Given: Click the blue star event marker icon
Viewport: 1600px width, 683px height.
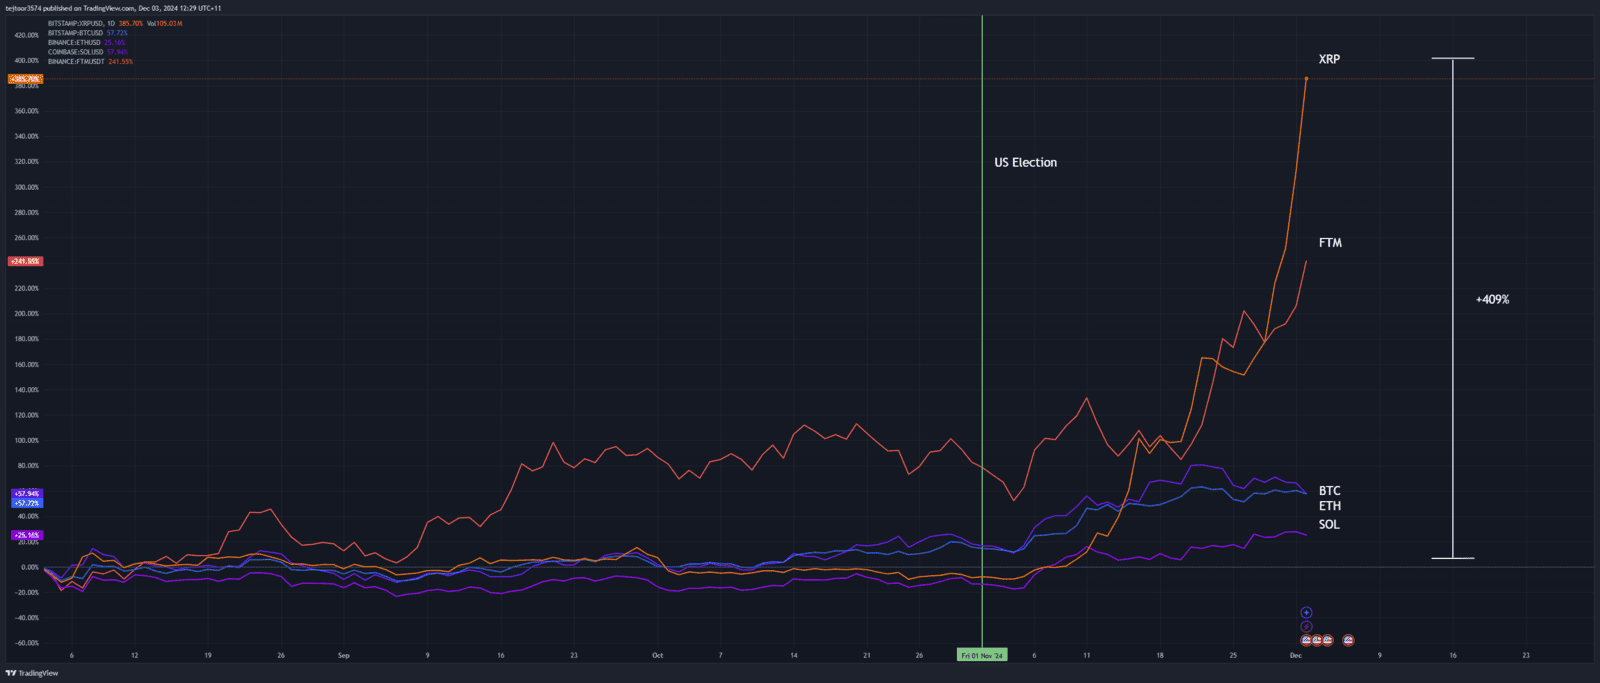Looking at the screenshot, I should 1306,613.
